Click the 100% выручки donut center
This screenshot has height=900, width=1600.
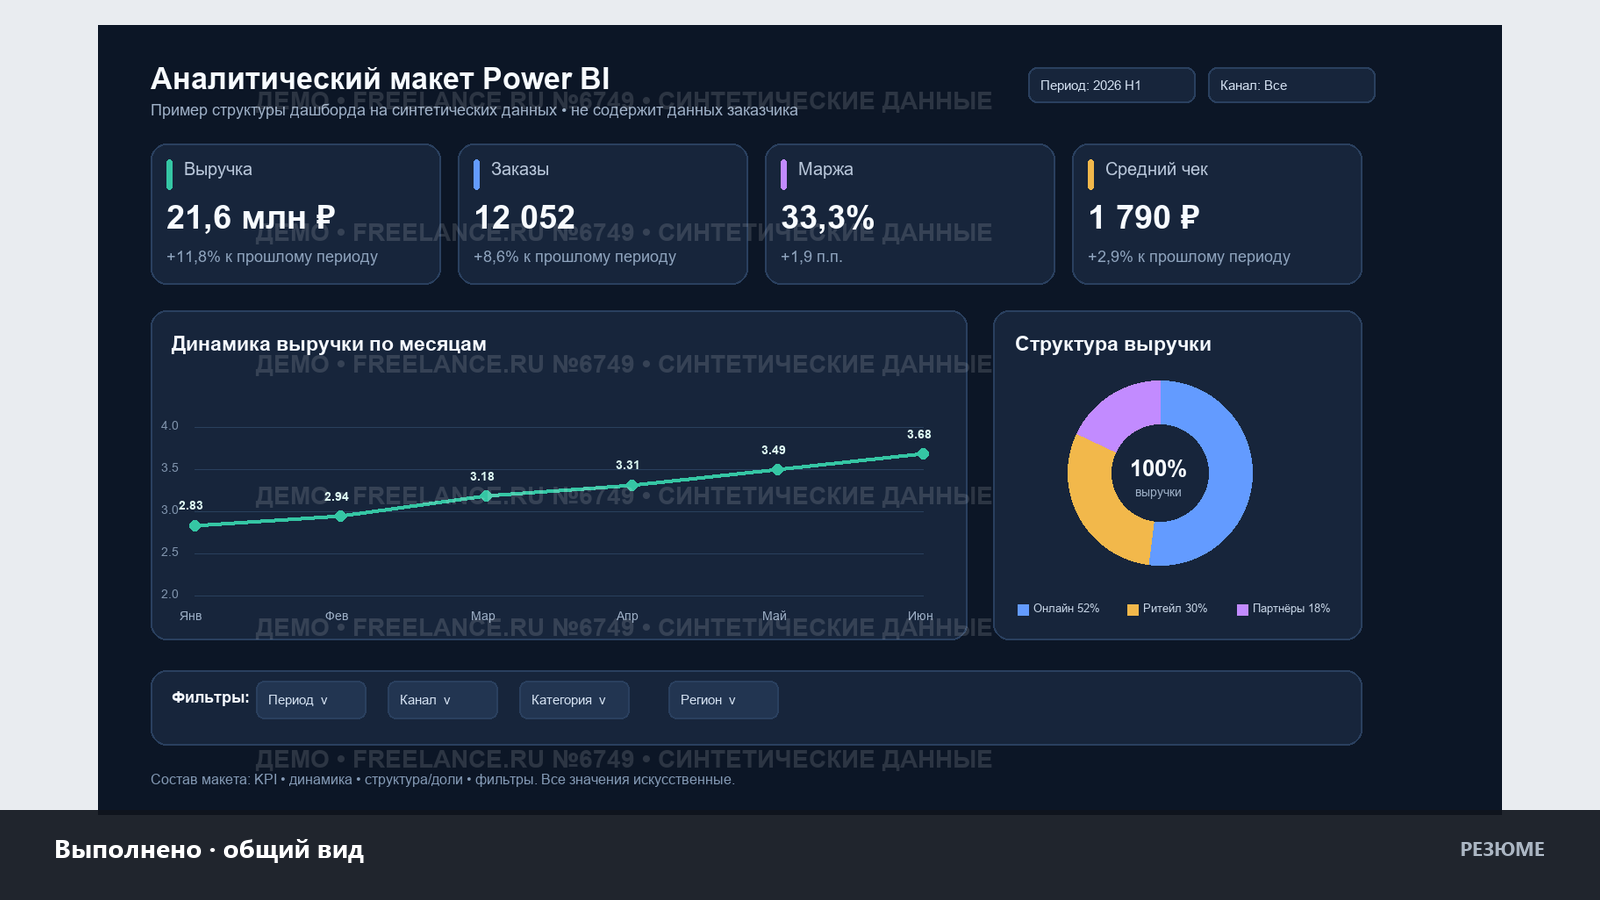[x=1158, y=477]
